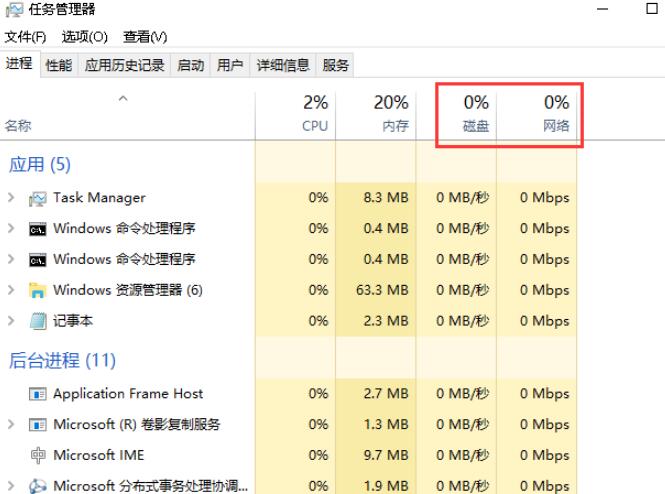Click the Task Manager process icon
This screenshot has width=665, height=494.
pos(37,198)
